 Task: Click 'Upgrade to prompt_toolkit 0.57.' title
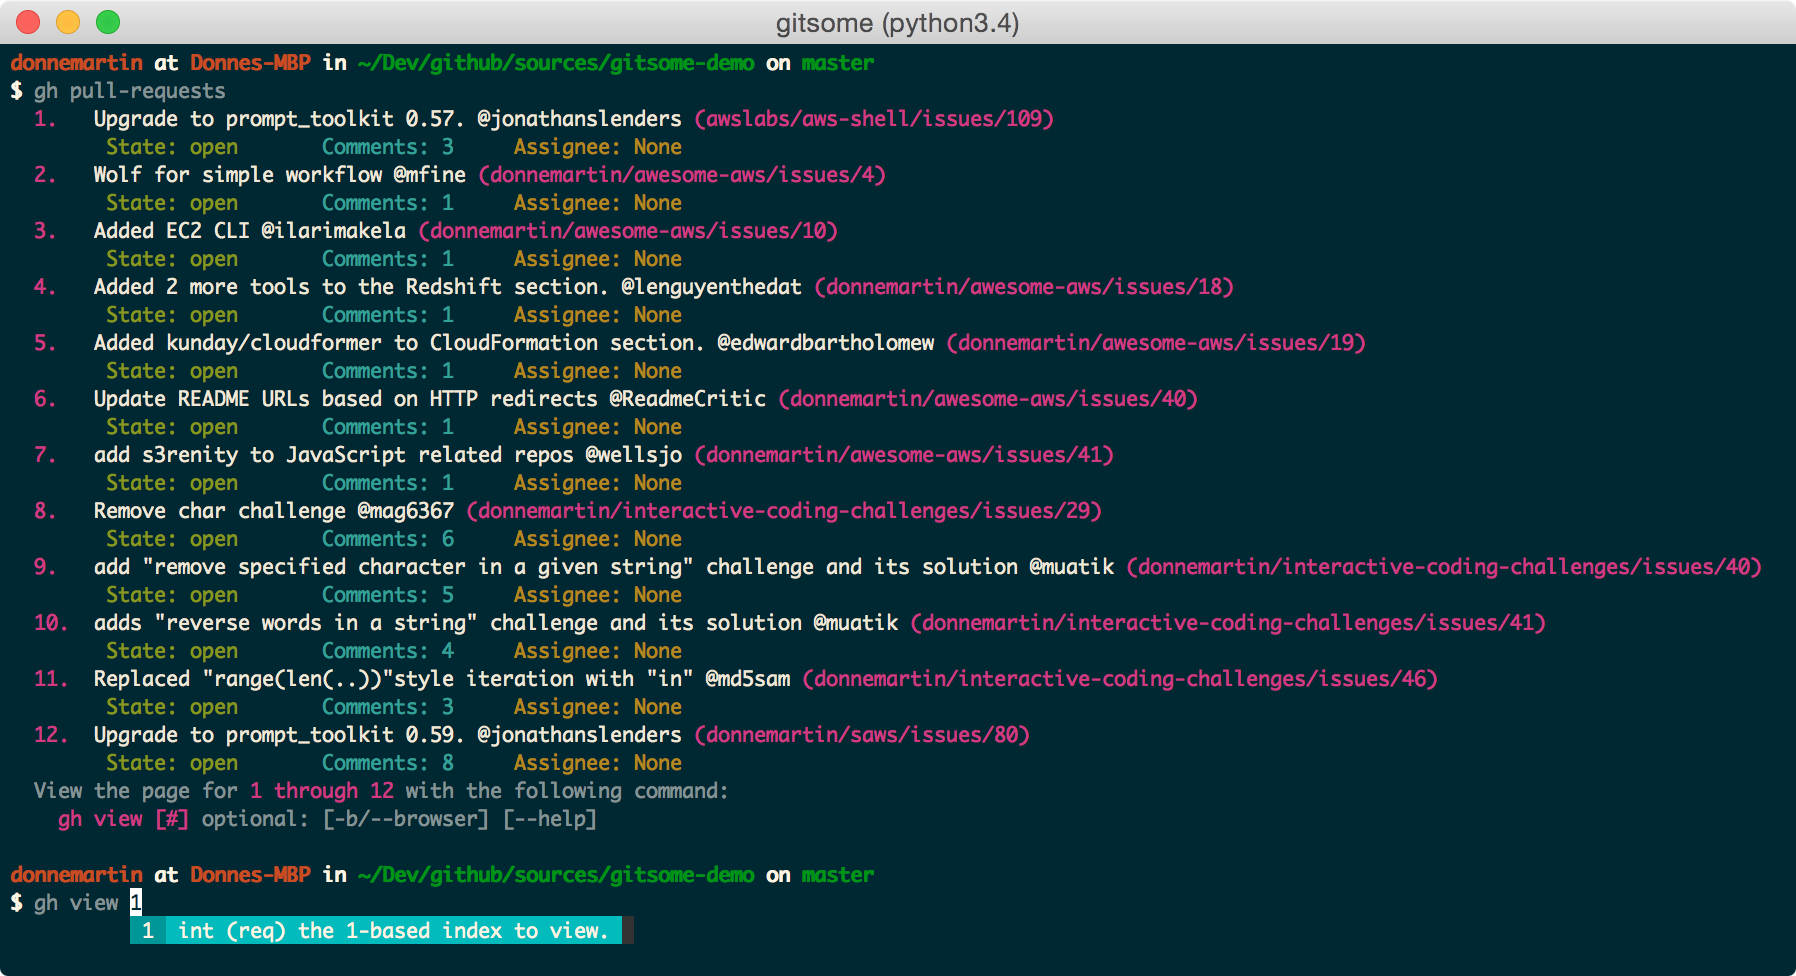279,119
